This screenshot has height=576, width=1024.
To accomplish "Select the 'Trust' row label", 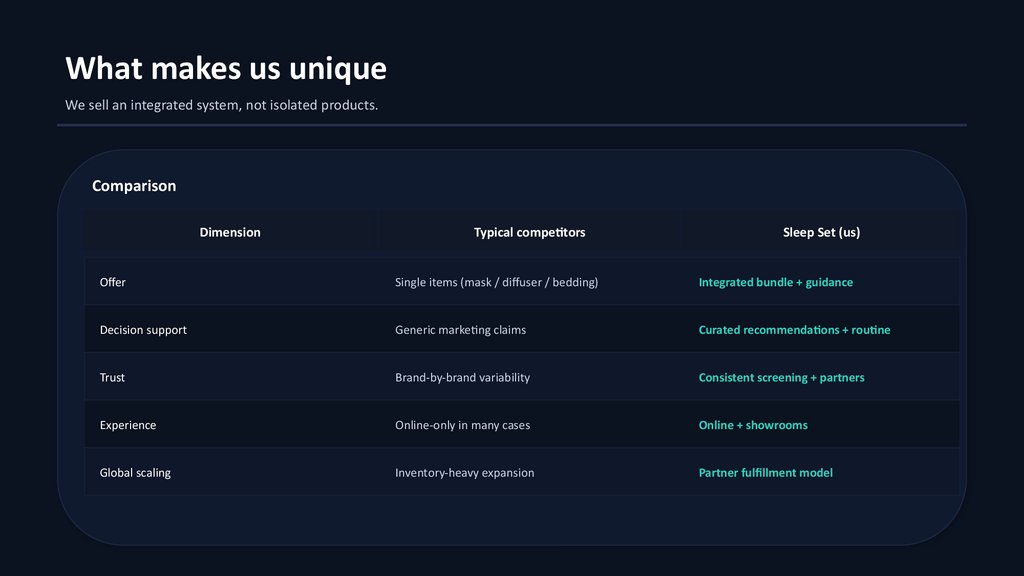I will point(112,378).
